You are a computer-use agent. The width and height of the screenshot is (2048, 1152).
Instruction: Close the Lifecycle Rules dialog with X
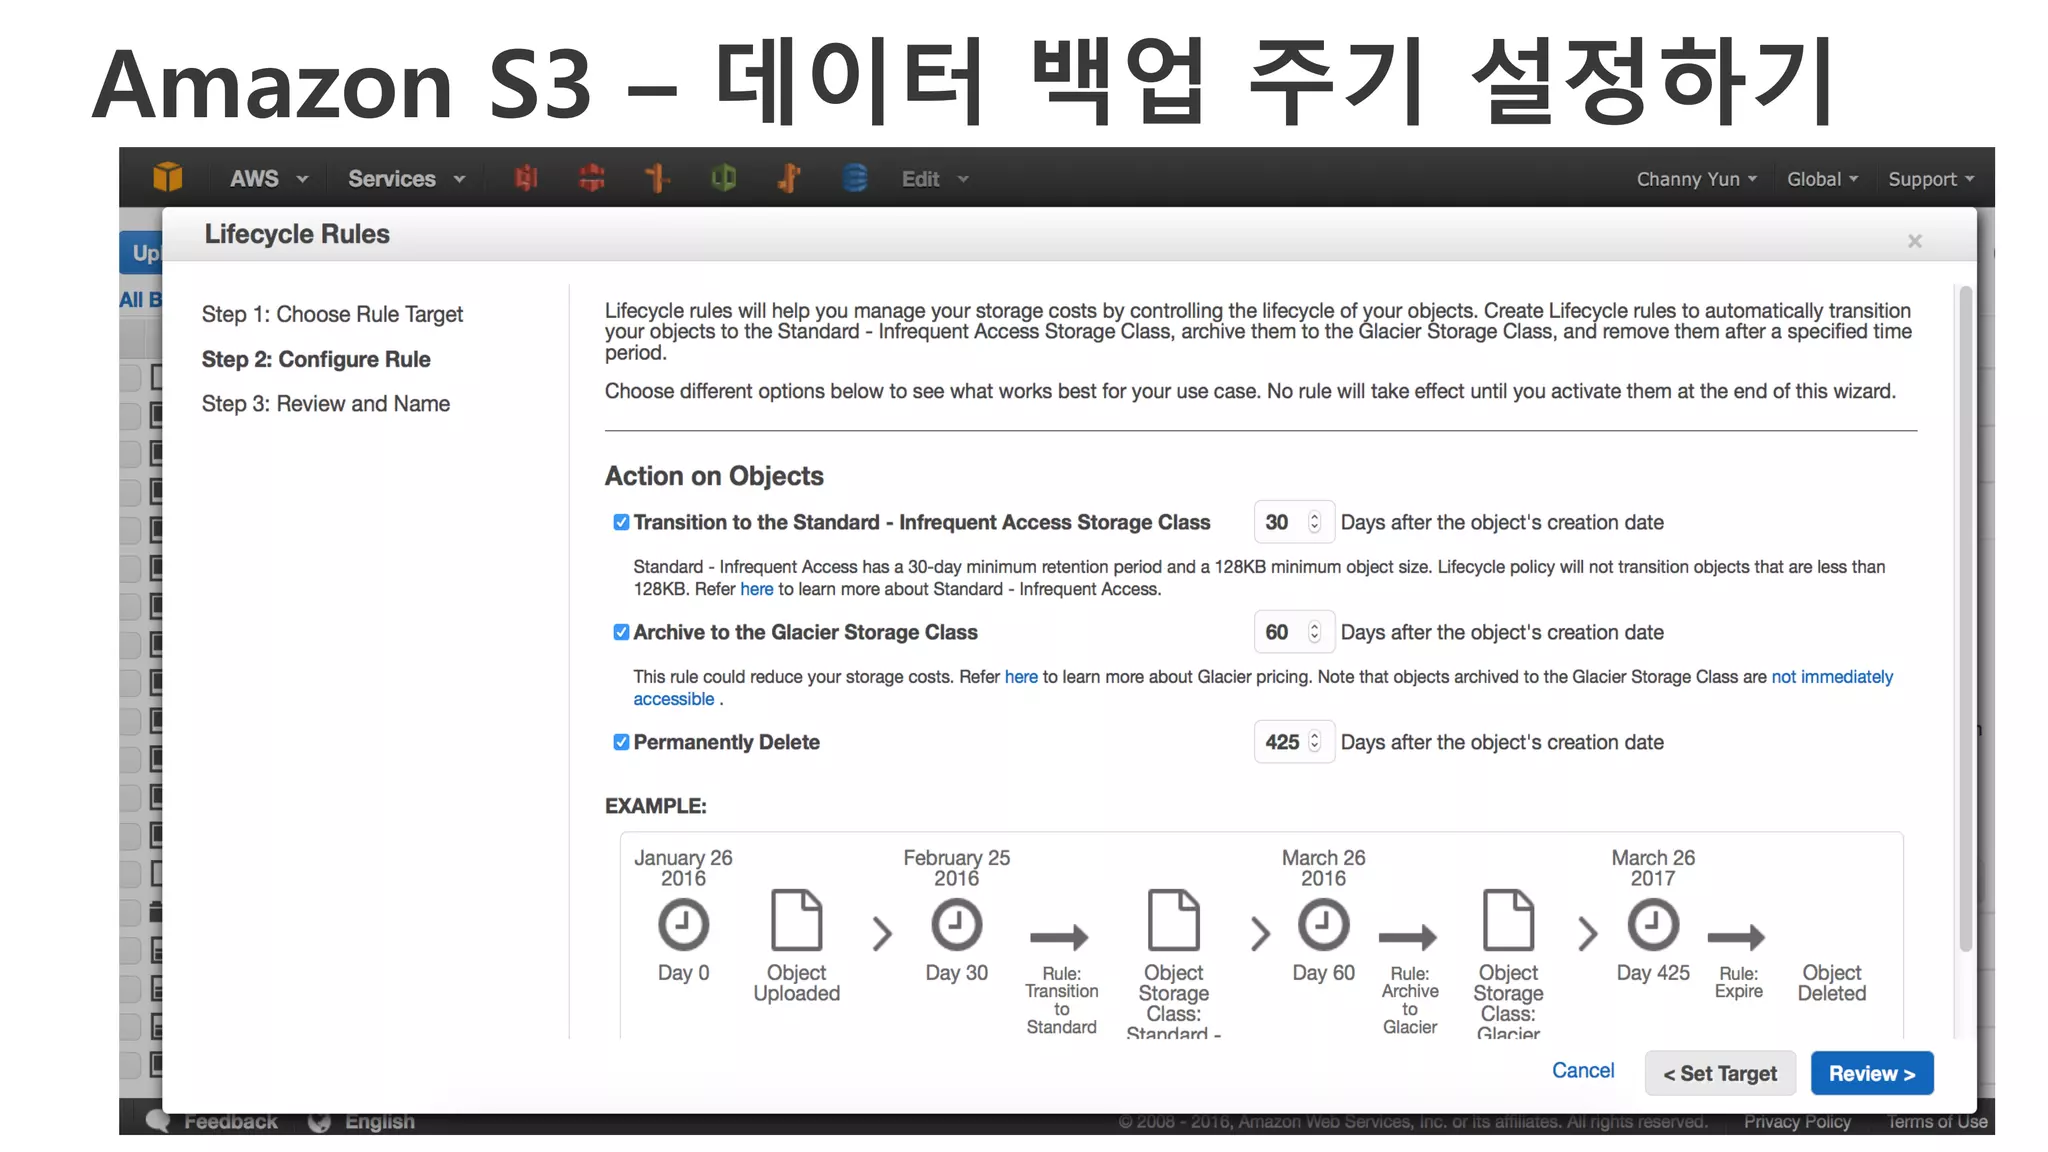pyautogui.click(x=1914, y=241)
